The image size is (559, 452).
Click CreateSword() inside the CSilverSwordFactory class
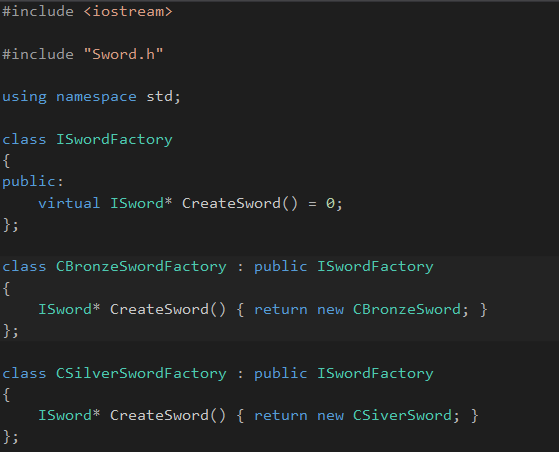click(168, 415)
